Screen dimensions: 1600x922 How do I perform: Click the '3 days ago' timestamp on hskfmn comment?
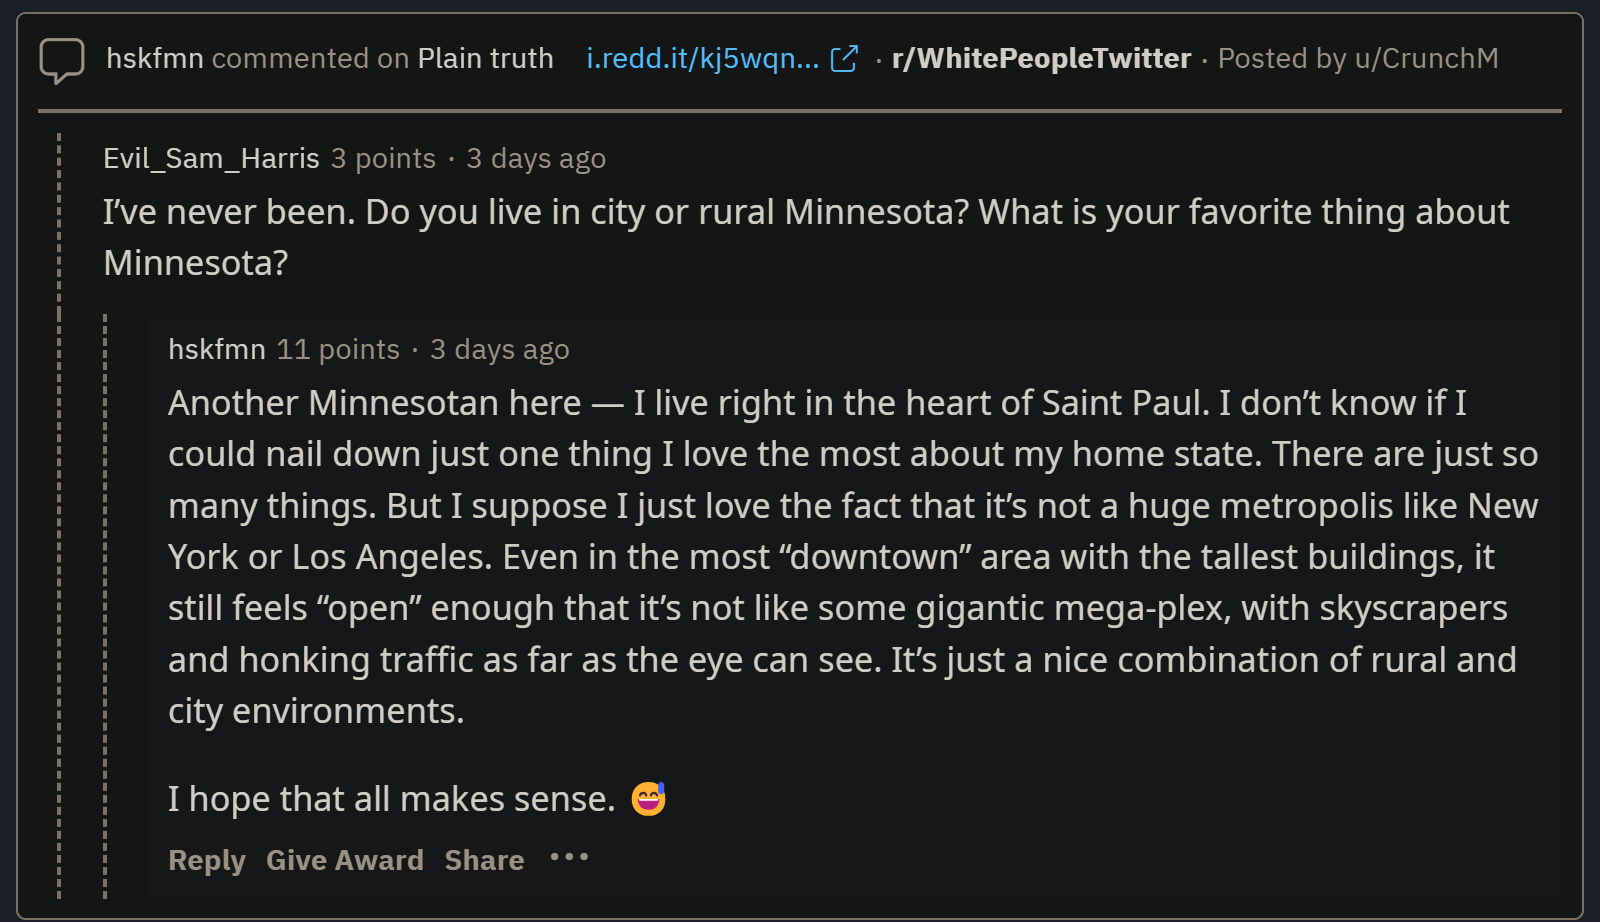coord(500,349)
